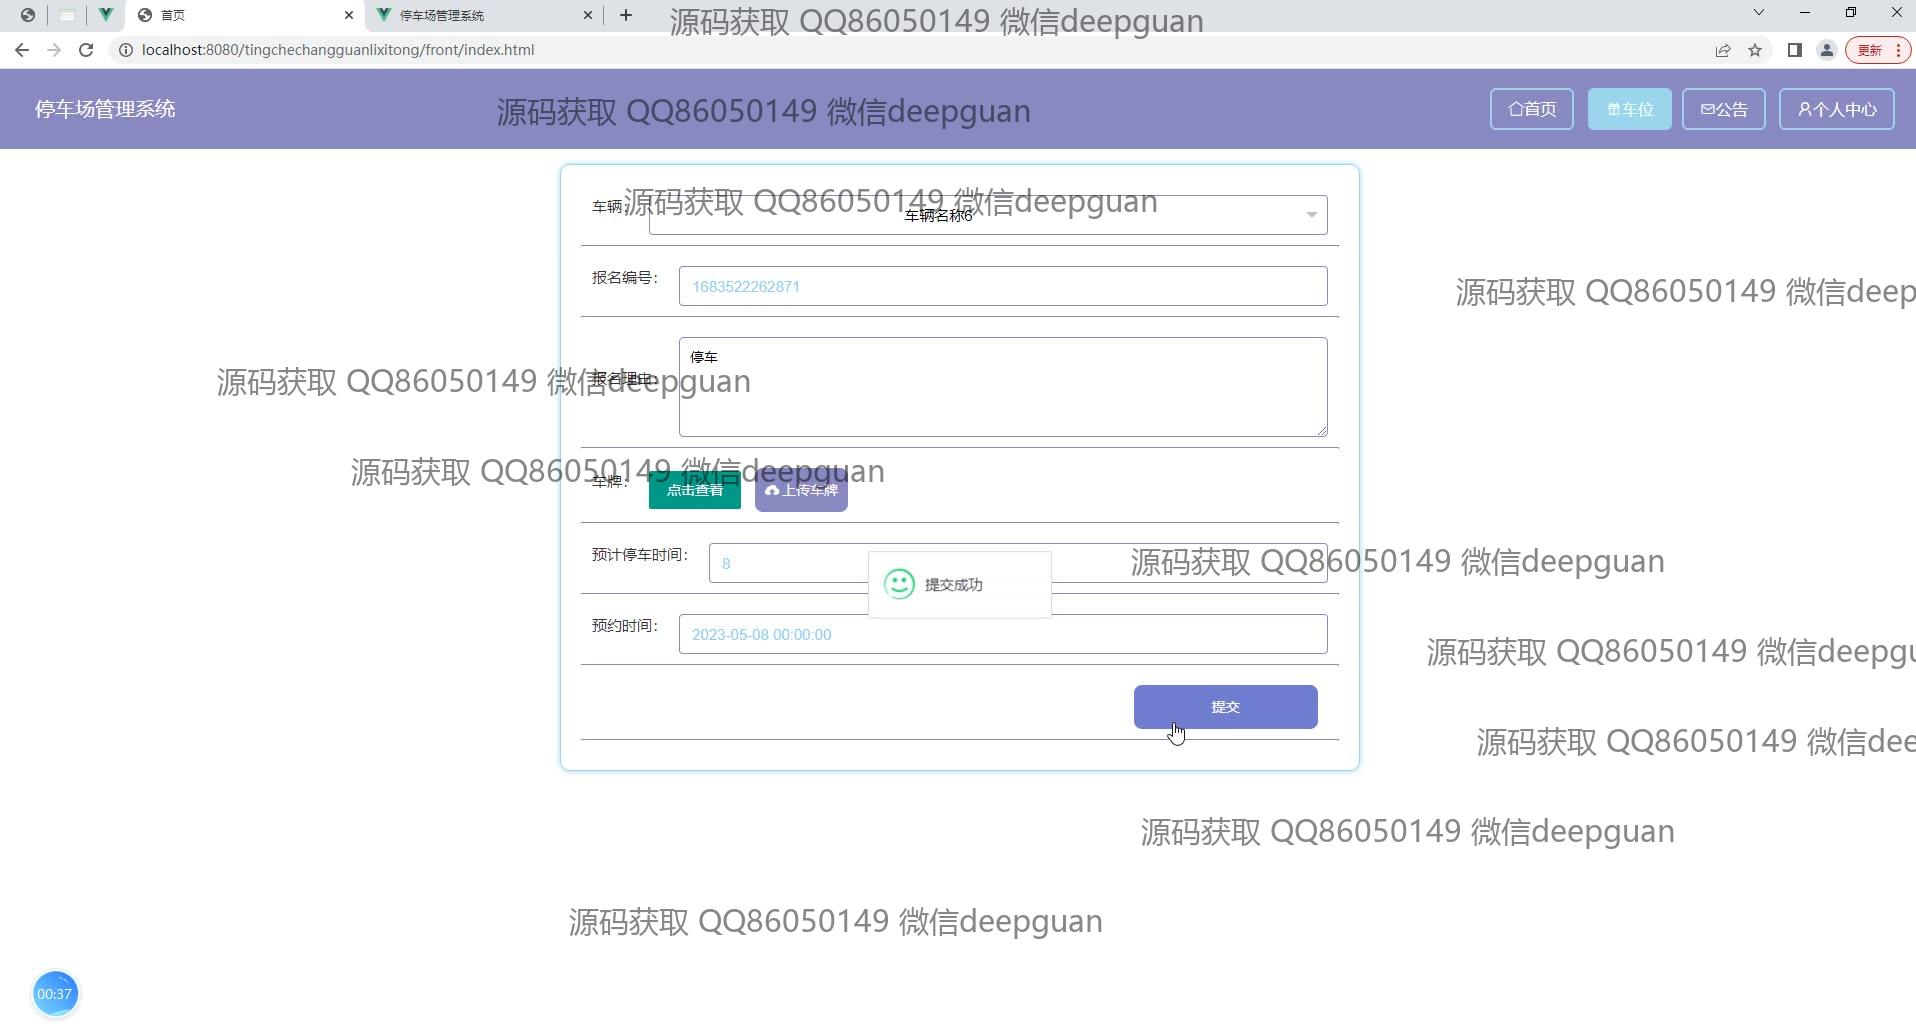Bookmark page using the star icon

point(1754,50)
